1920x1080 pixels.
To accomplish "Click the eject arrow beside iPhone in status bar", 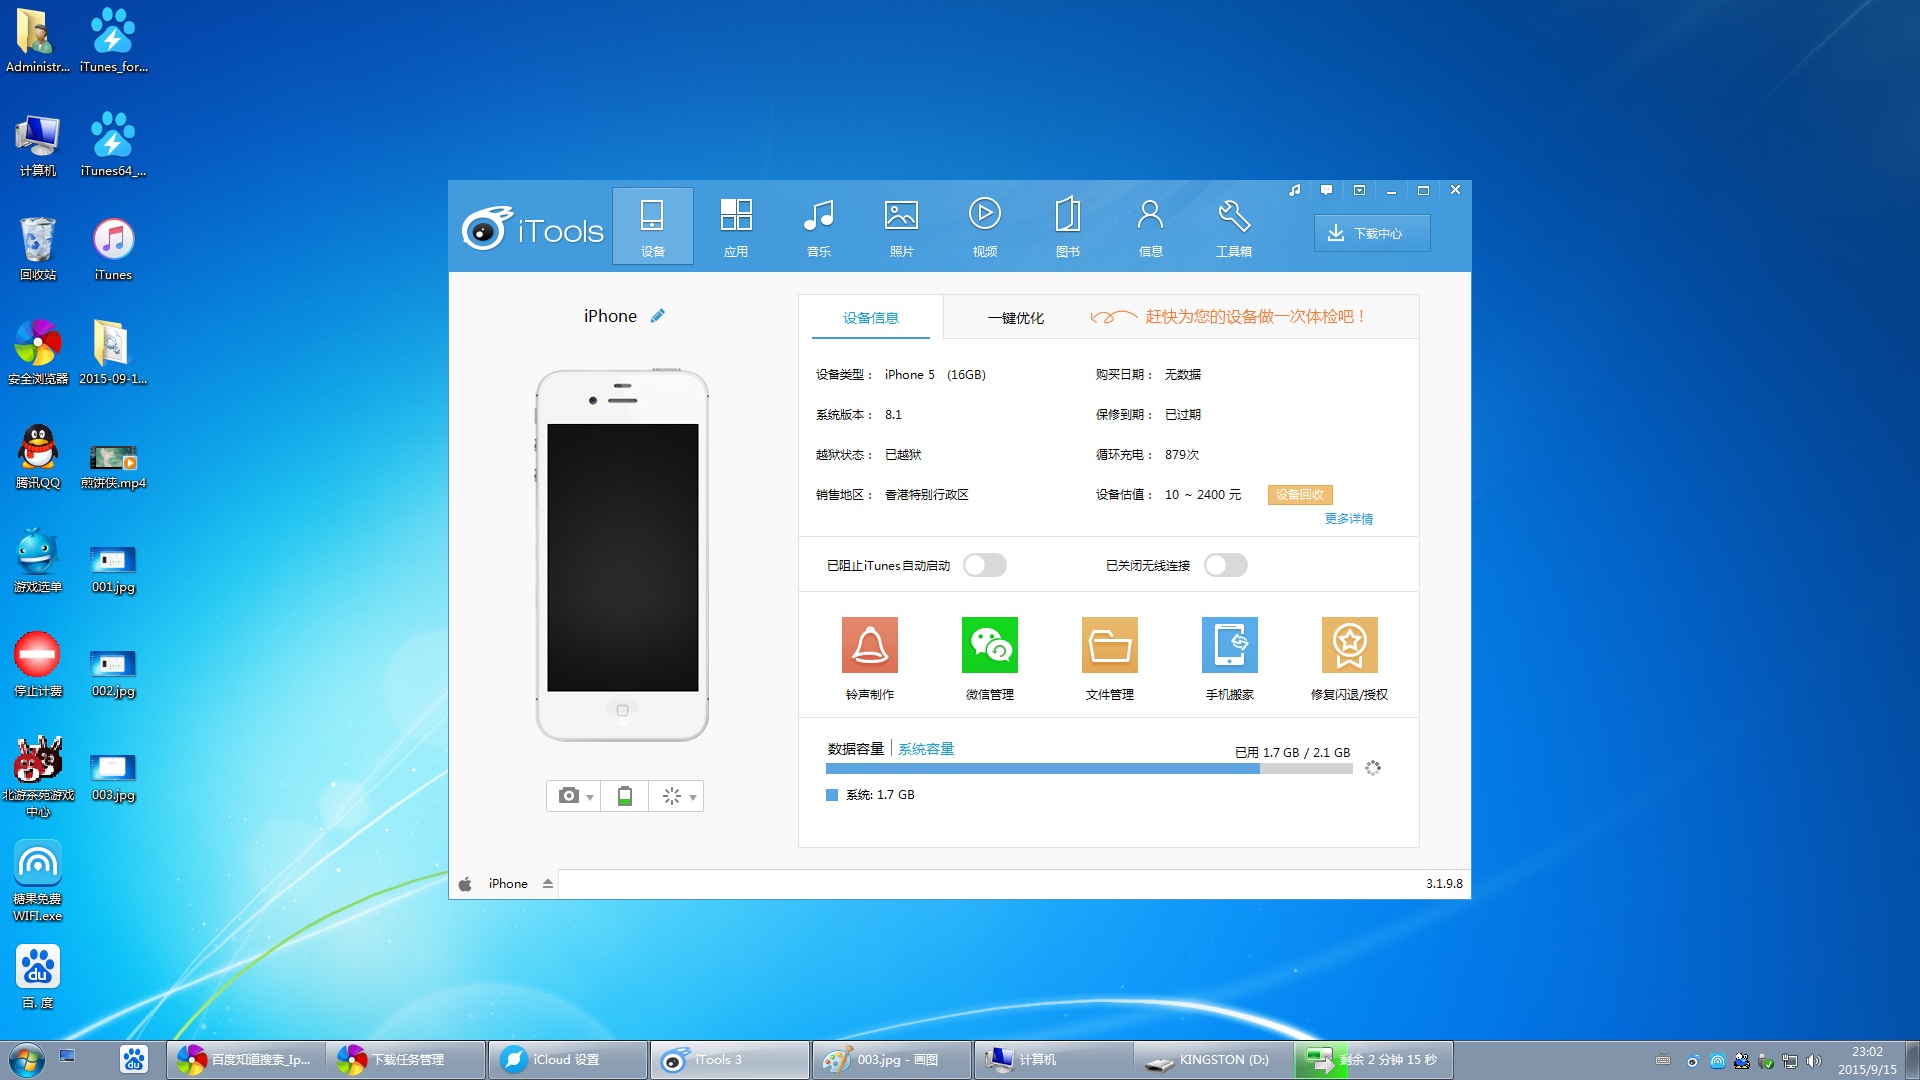I will [x=548, y=884].
